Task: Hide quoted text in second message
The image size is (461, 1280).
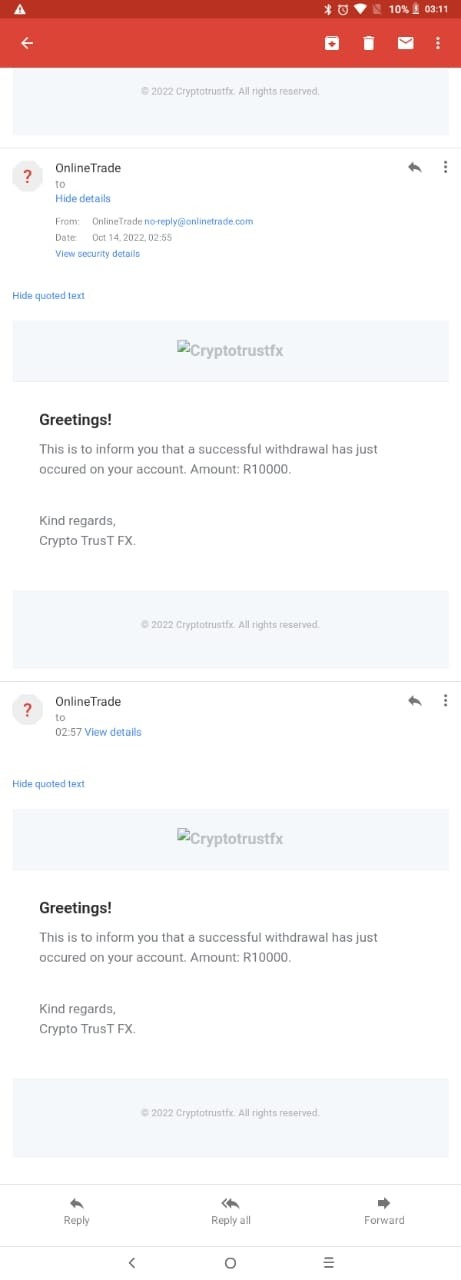Action: tap(48, 784)
